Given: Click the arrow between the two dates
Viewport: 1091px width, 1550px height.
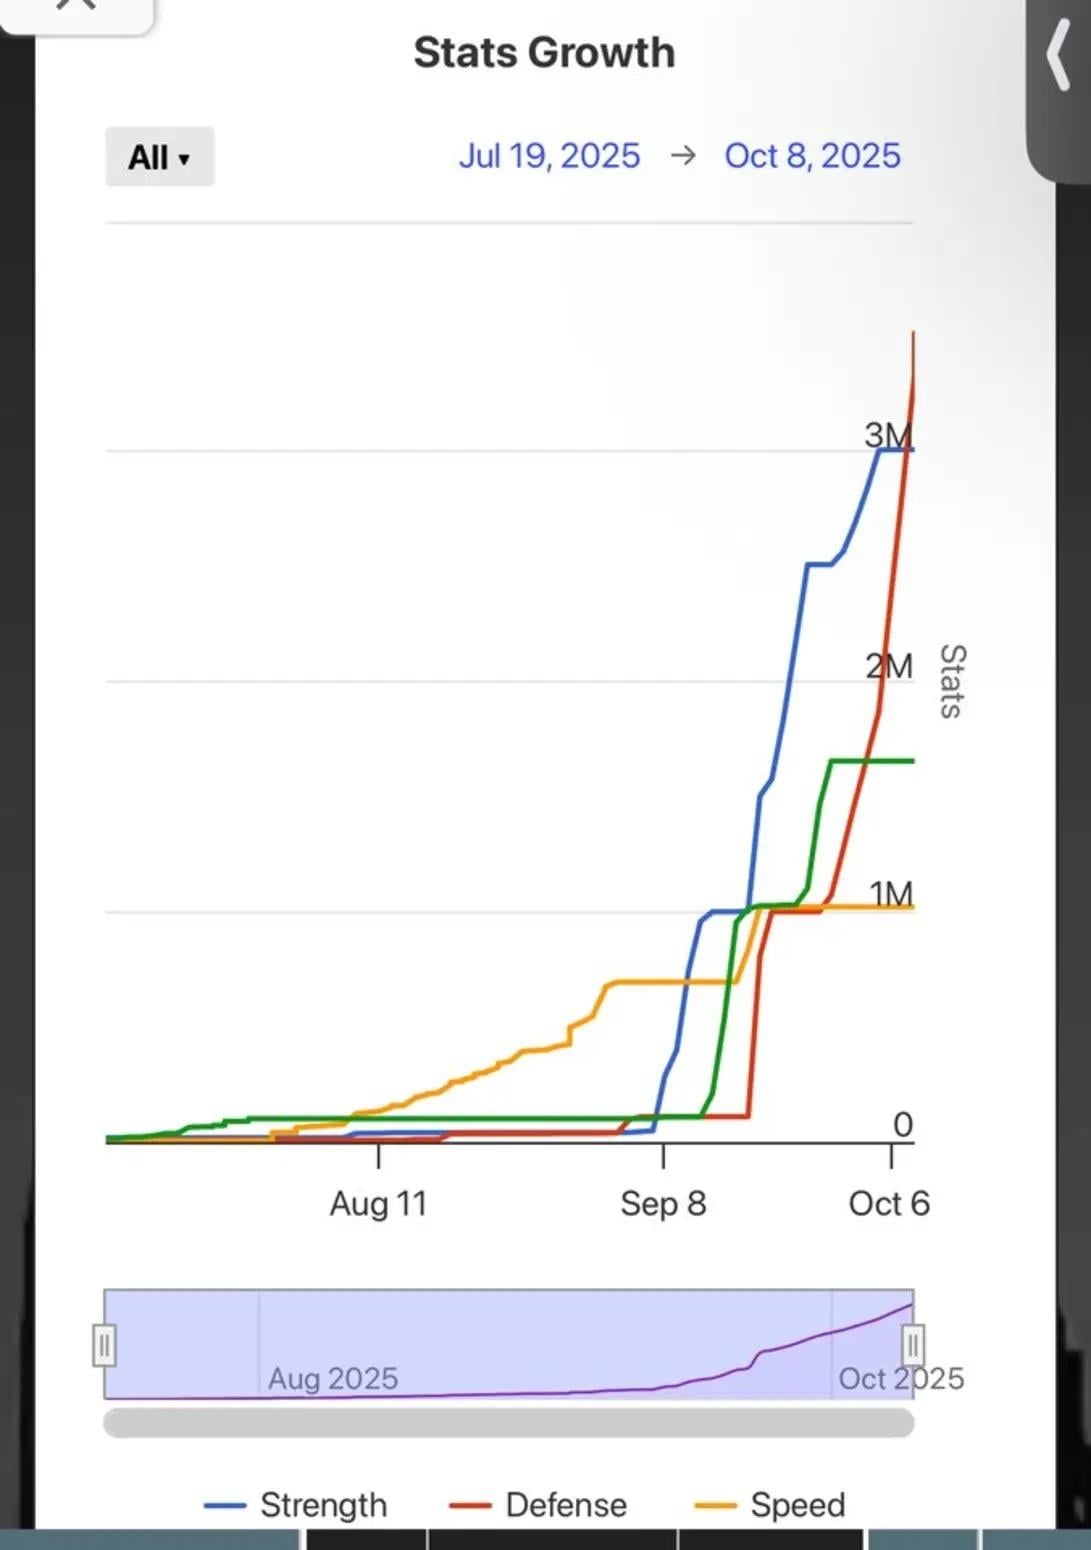Looking at the screenshot, I should 683,156.
